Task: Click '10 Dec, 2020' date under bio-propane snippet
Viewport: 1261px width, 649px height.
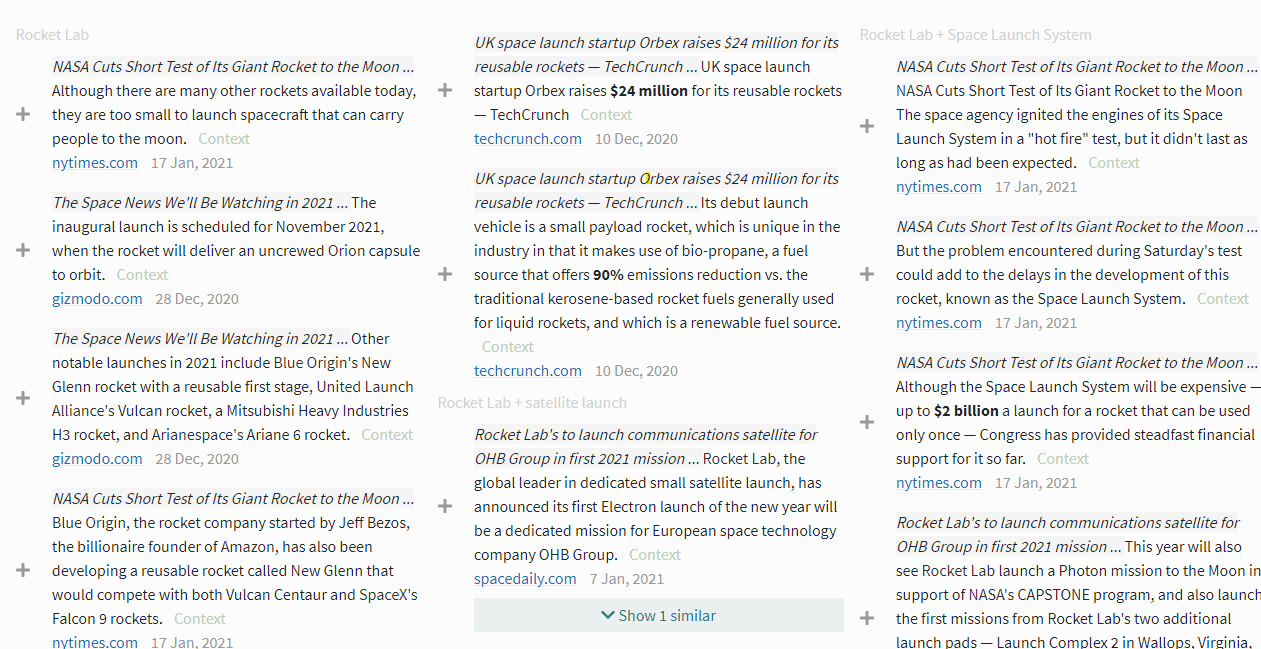Action: 636,371
